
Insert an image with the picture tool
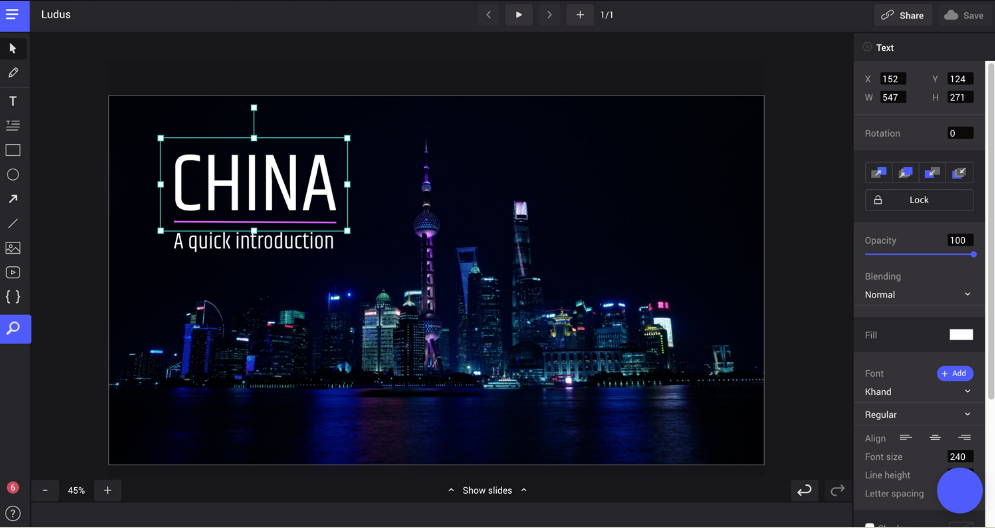[x=13, y=248]
